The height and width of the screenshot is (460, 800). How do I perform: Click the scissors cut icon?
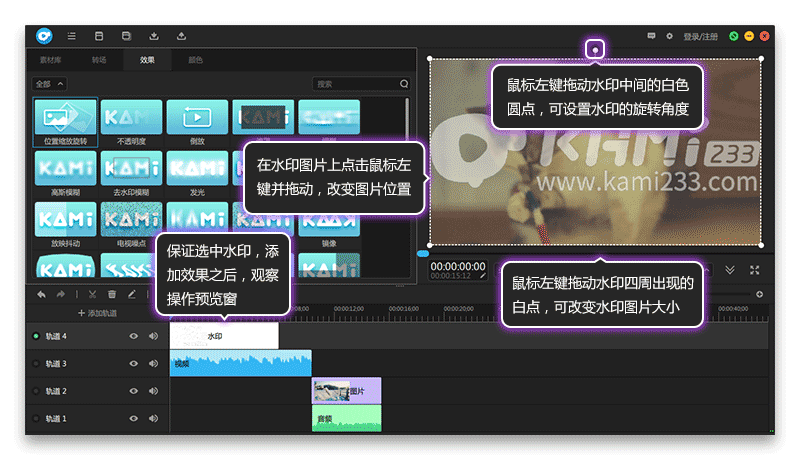92,294
